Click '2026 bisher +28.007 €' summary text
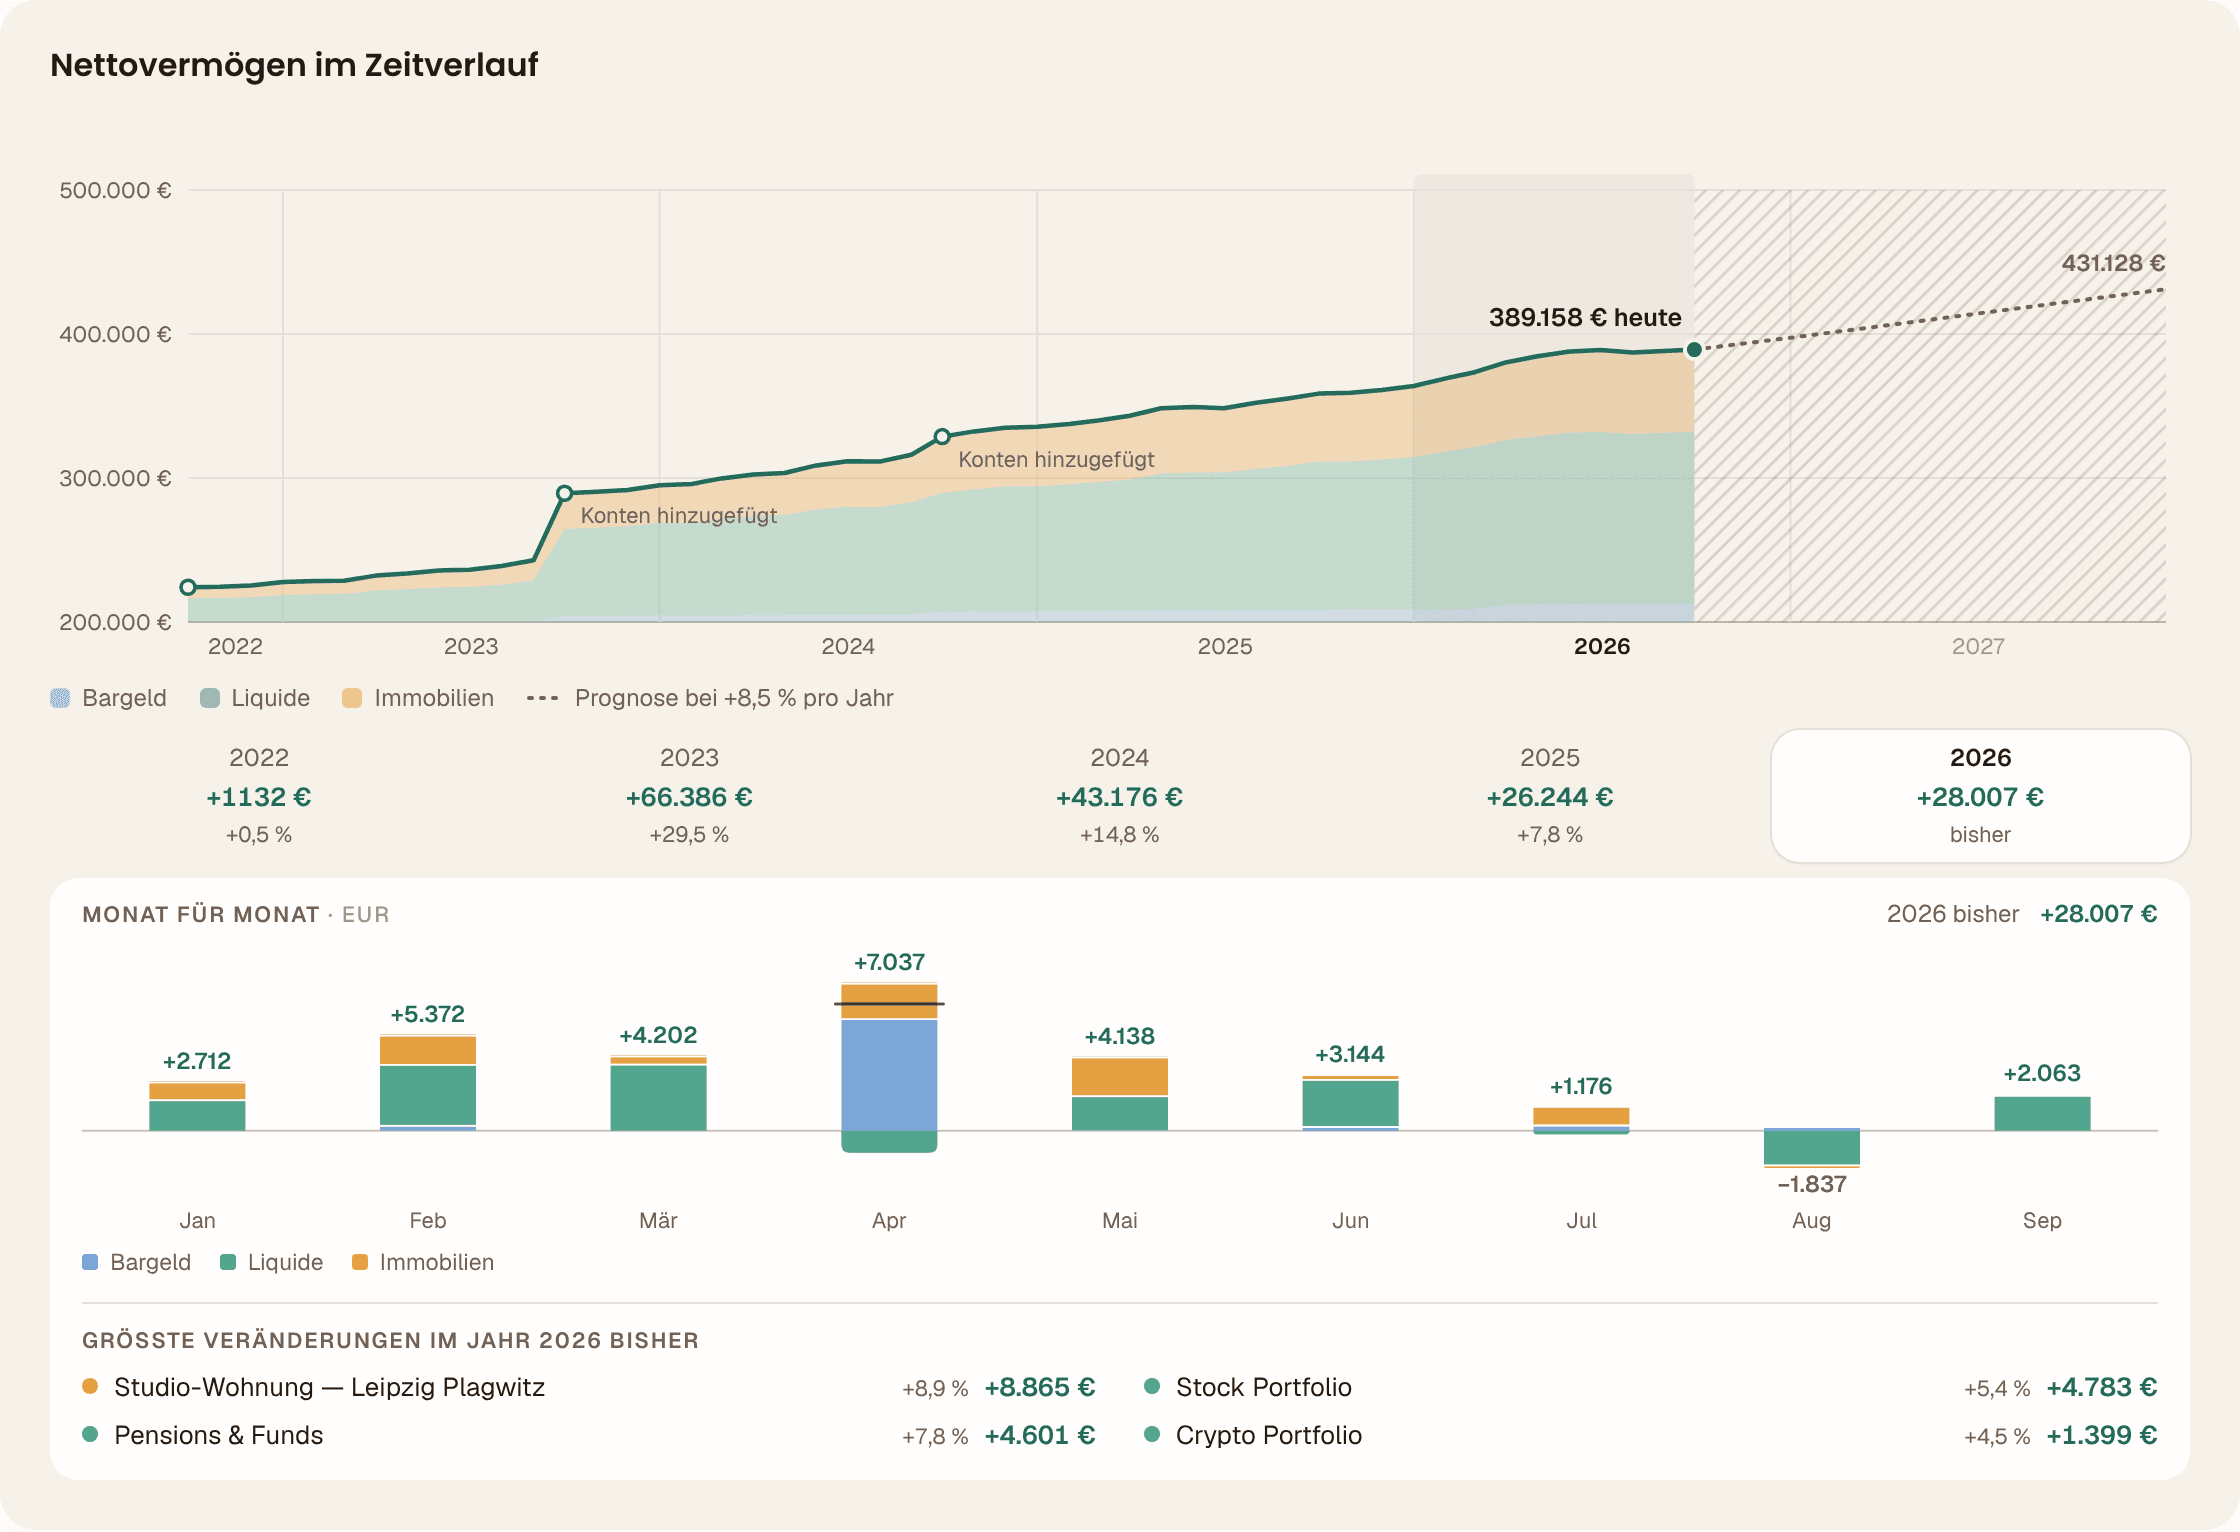Image resolution: width=2240 pixels, height=1532 pixels. click(x=2022, y=914)
